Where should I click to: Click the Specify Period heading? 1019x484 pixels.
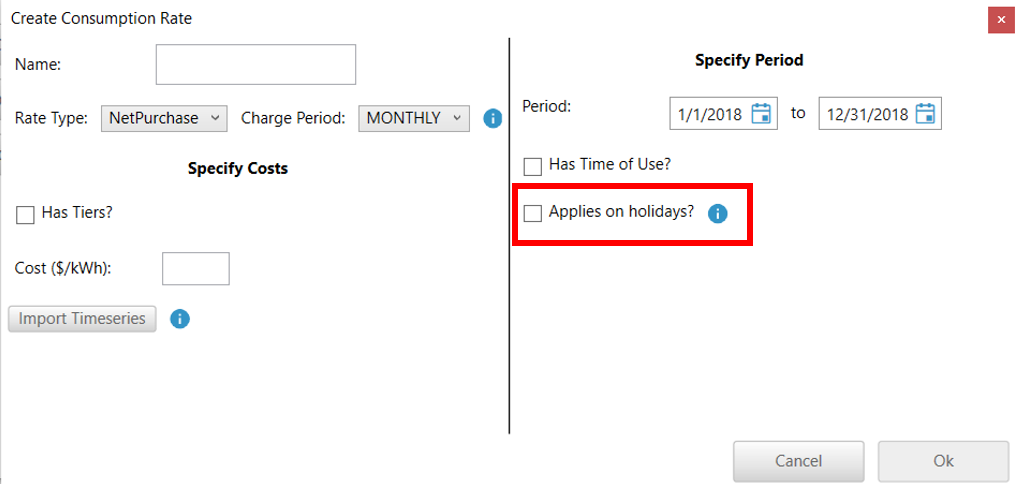[x=749, y=60]
